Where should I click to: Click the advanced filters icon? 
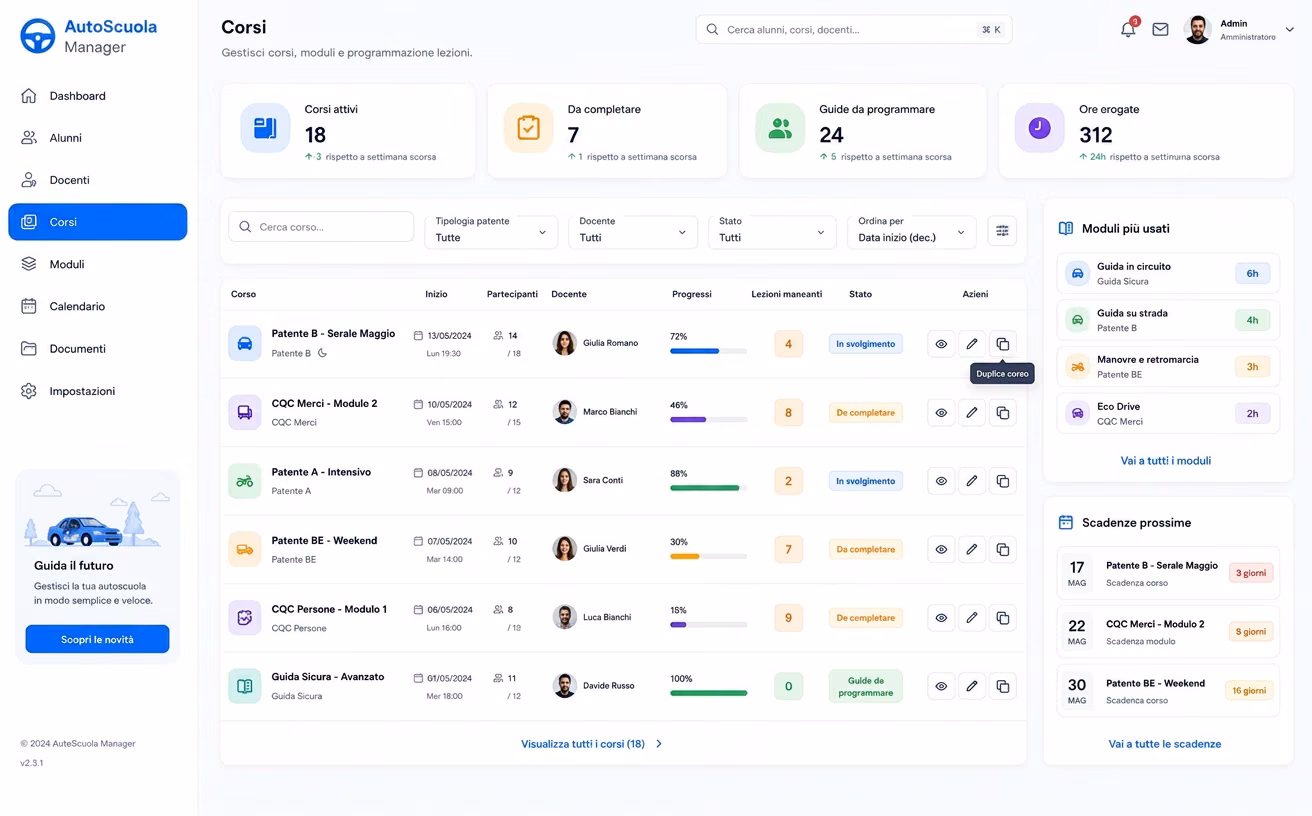(1002, 231)
